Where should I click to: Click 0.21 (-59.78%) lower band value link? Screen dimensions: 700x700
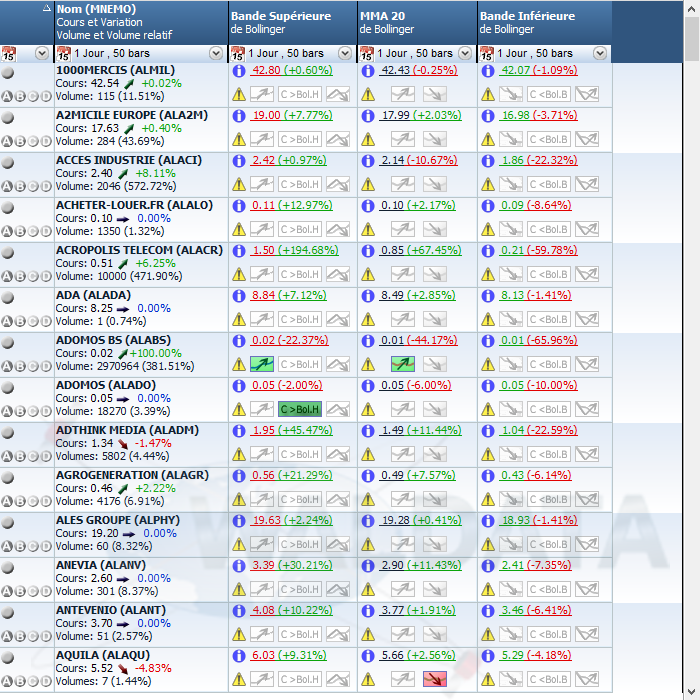(538, 250)
